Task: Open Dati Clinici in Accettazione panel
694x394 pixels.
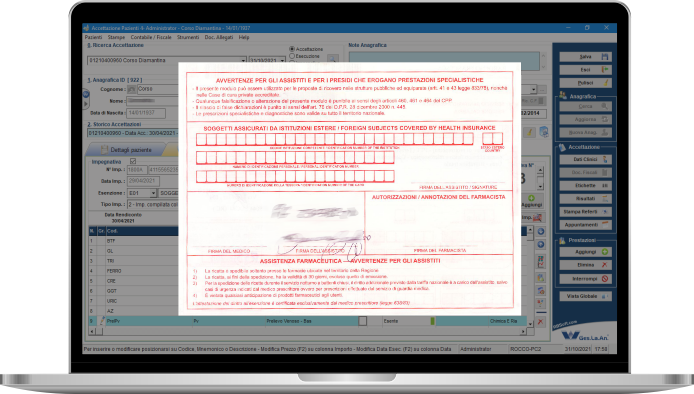Action: coord(586,159)
